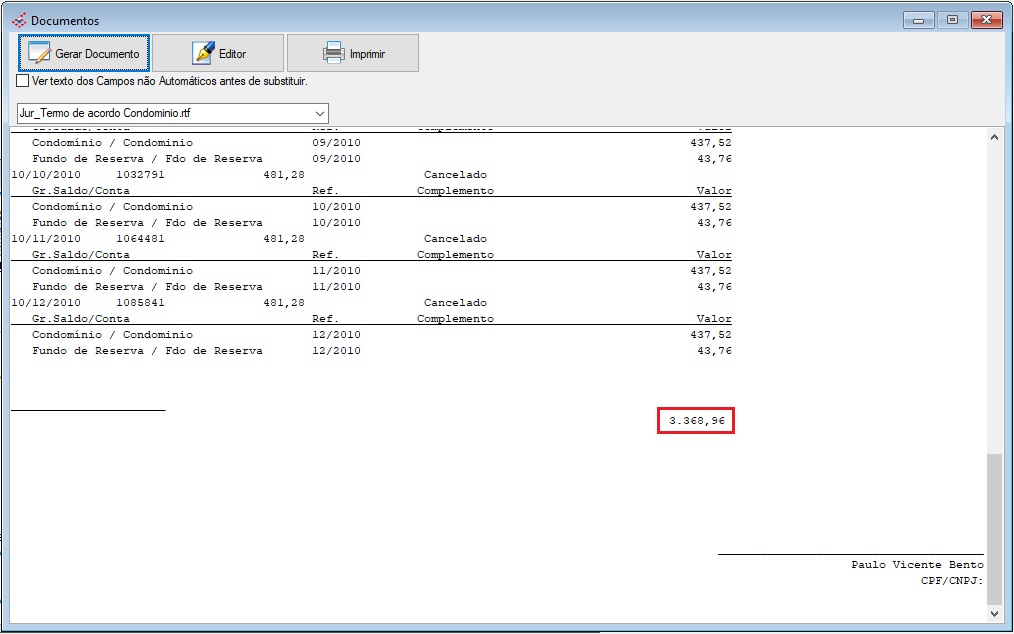The height and width of the screenshot is (634, 1014).
Task: Click 'Cancelado' on the 10/12/2010 row
Action: (x=455, y=303)
